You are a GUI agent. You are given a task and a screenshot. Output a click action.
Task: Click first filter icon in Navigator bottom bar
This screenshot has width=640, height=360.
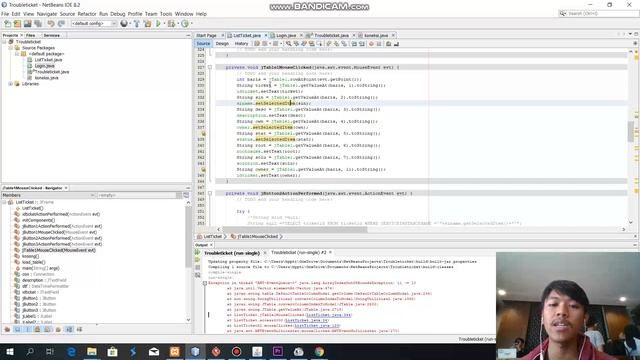click(x=7, y=329)
